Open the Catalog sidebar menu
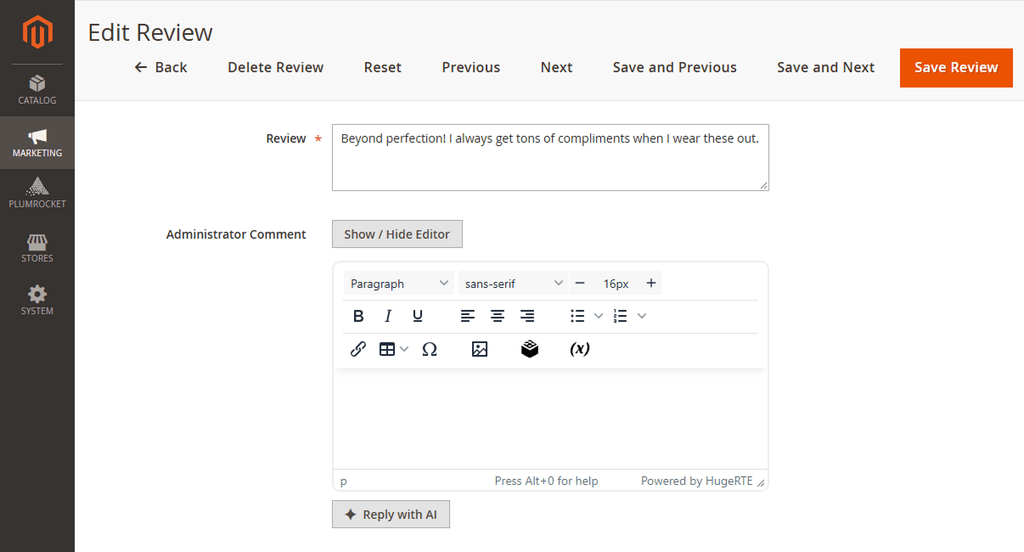The image size is (1024, 552). tap(37, 90)
